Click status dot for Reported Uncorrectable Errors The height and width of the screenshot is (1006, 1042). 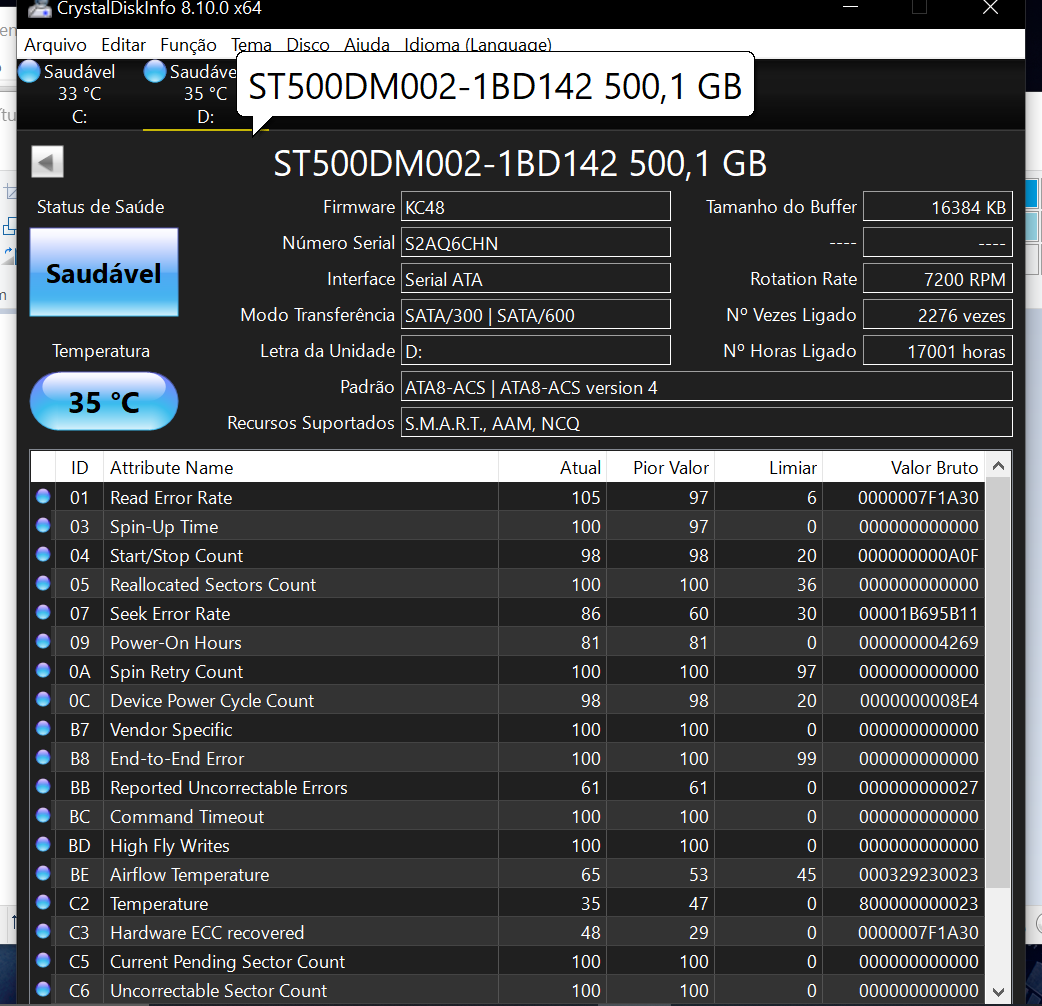tap(43, 786)
